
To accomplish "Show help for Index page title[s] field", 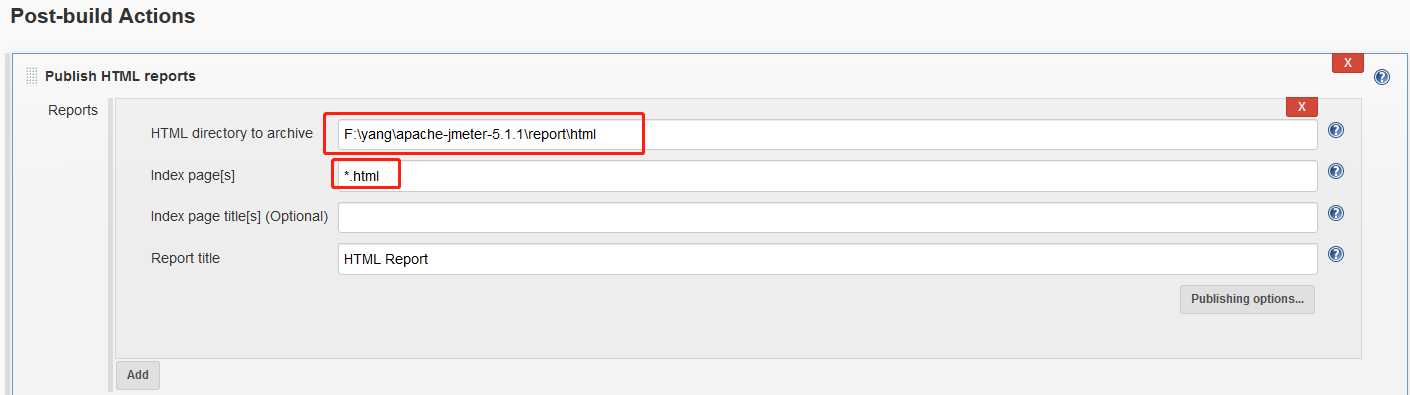I will point(1335,213).
